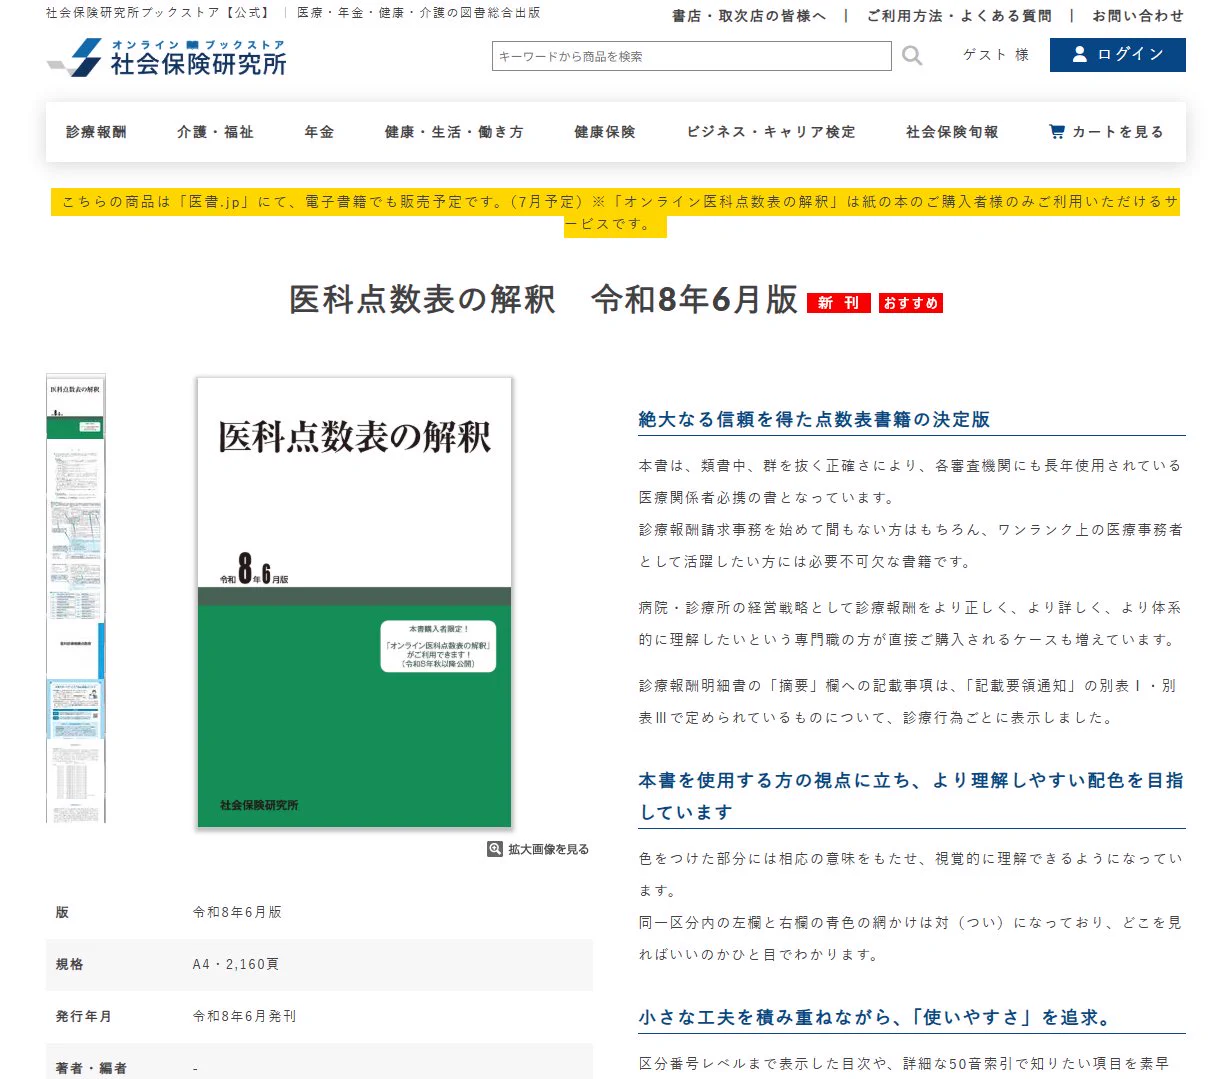Click the 医療・年金・健康・介護の図書総合出版 header text
Screen dimensions: 1215x1079
(x=419, y=13)
